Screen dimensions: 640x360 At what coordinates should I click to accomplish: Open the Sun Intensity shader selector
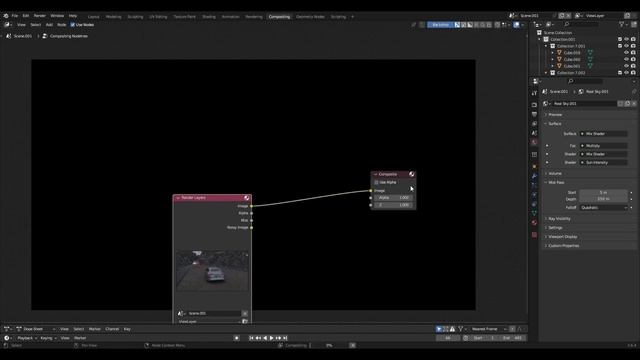tap(603, 162)
